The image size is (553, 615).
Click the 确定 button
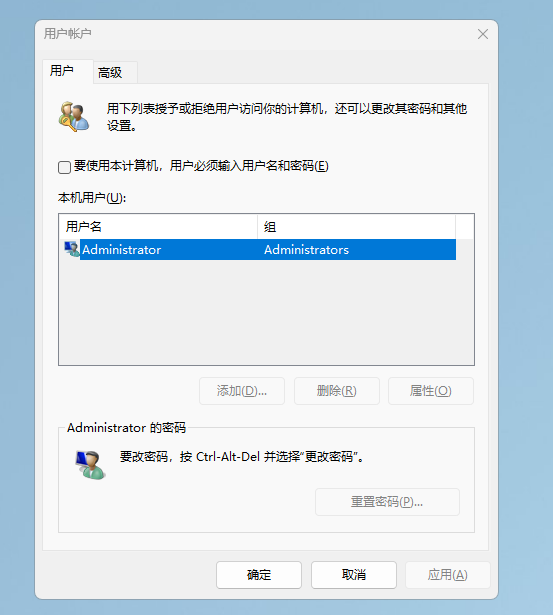pyautogui.click(x=259, y=575)
